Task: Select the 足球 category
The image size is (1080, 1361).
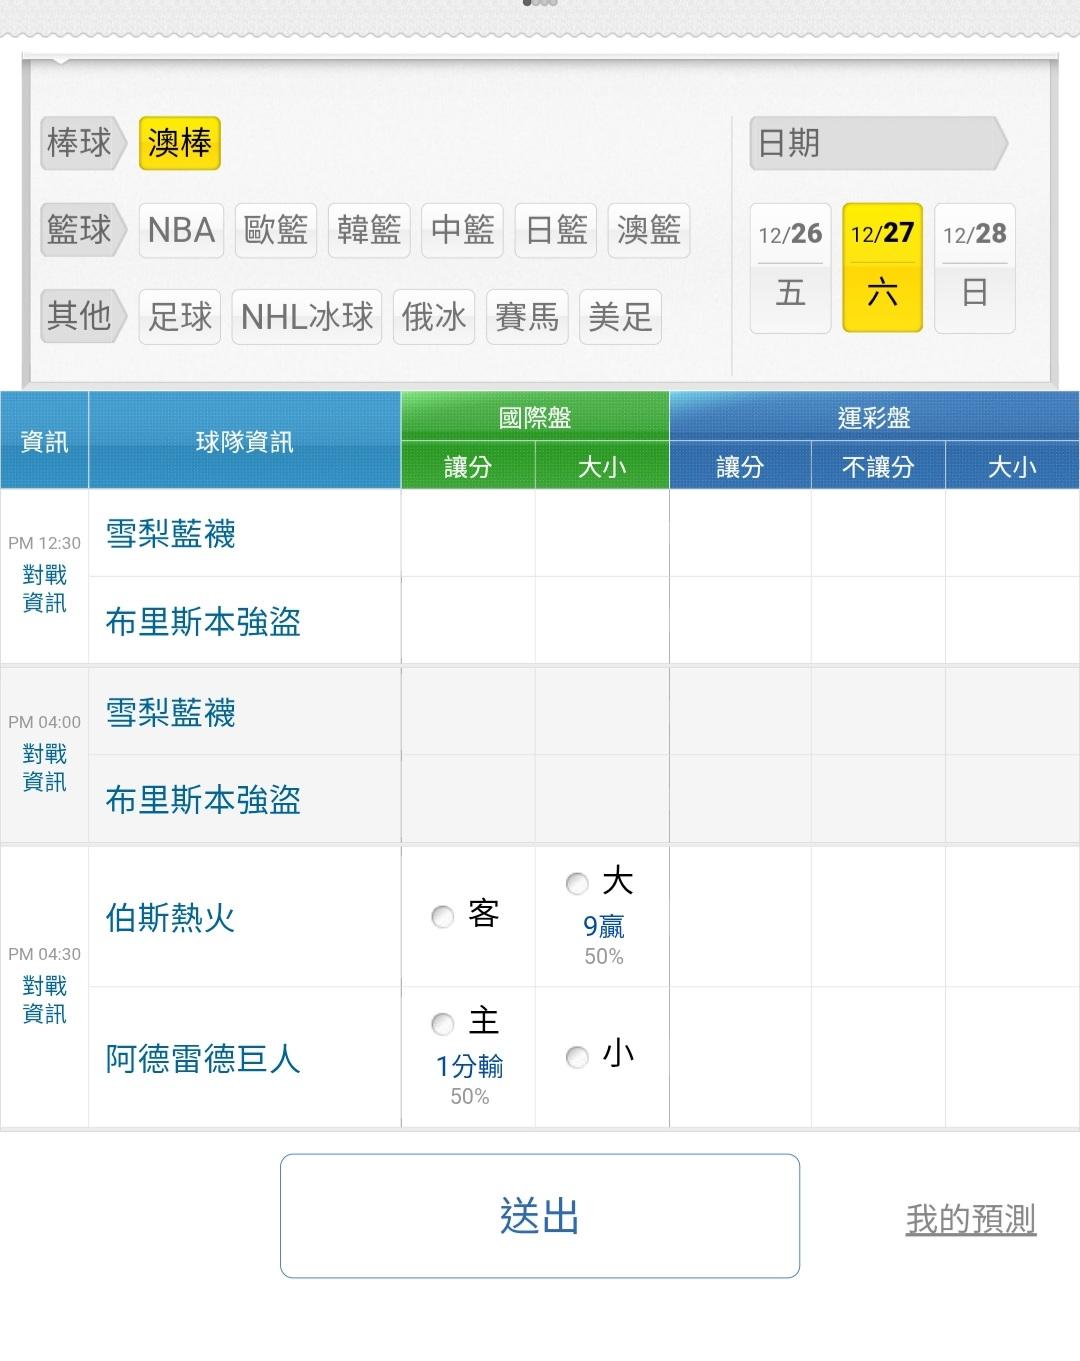Action: [180, 317]
